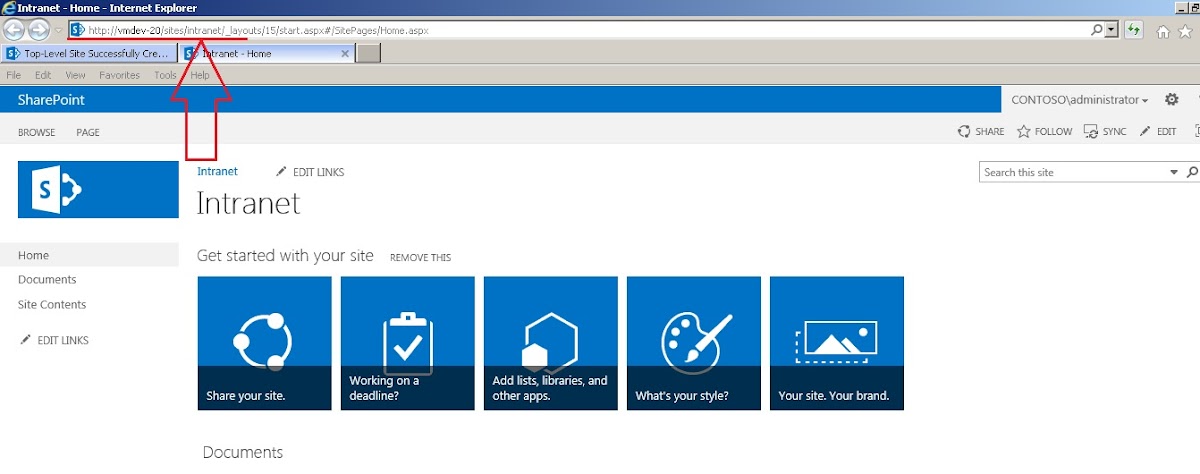Open the View menu

[x=75, y=75]
